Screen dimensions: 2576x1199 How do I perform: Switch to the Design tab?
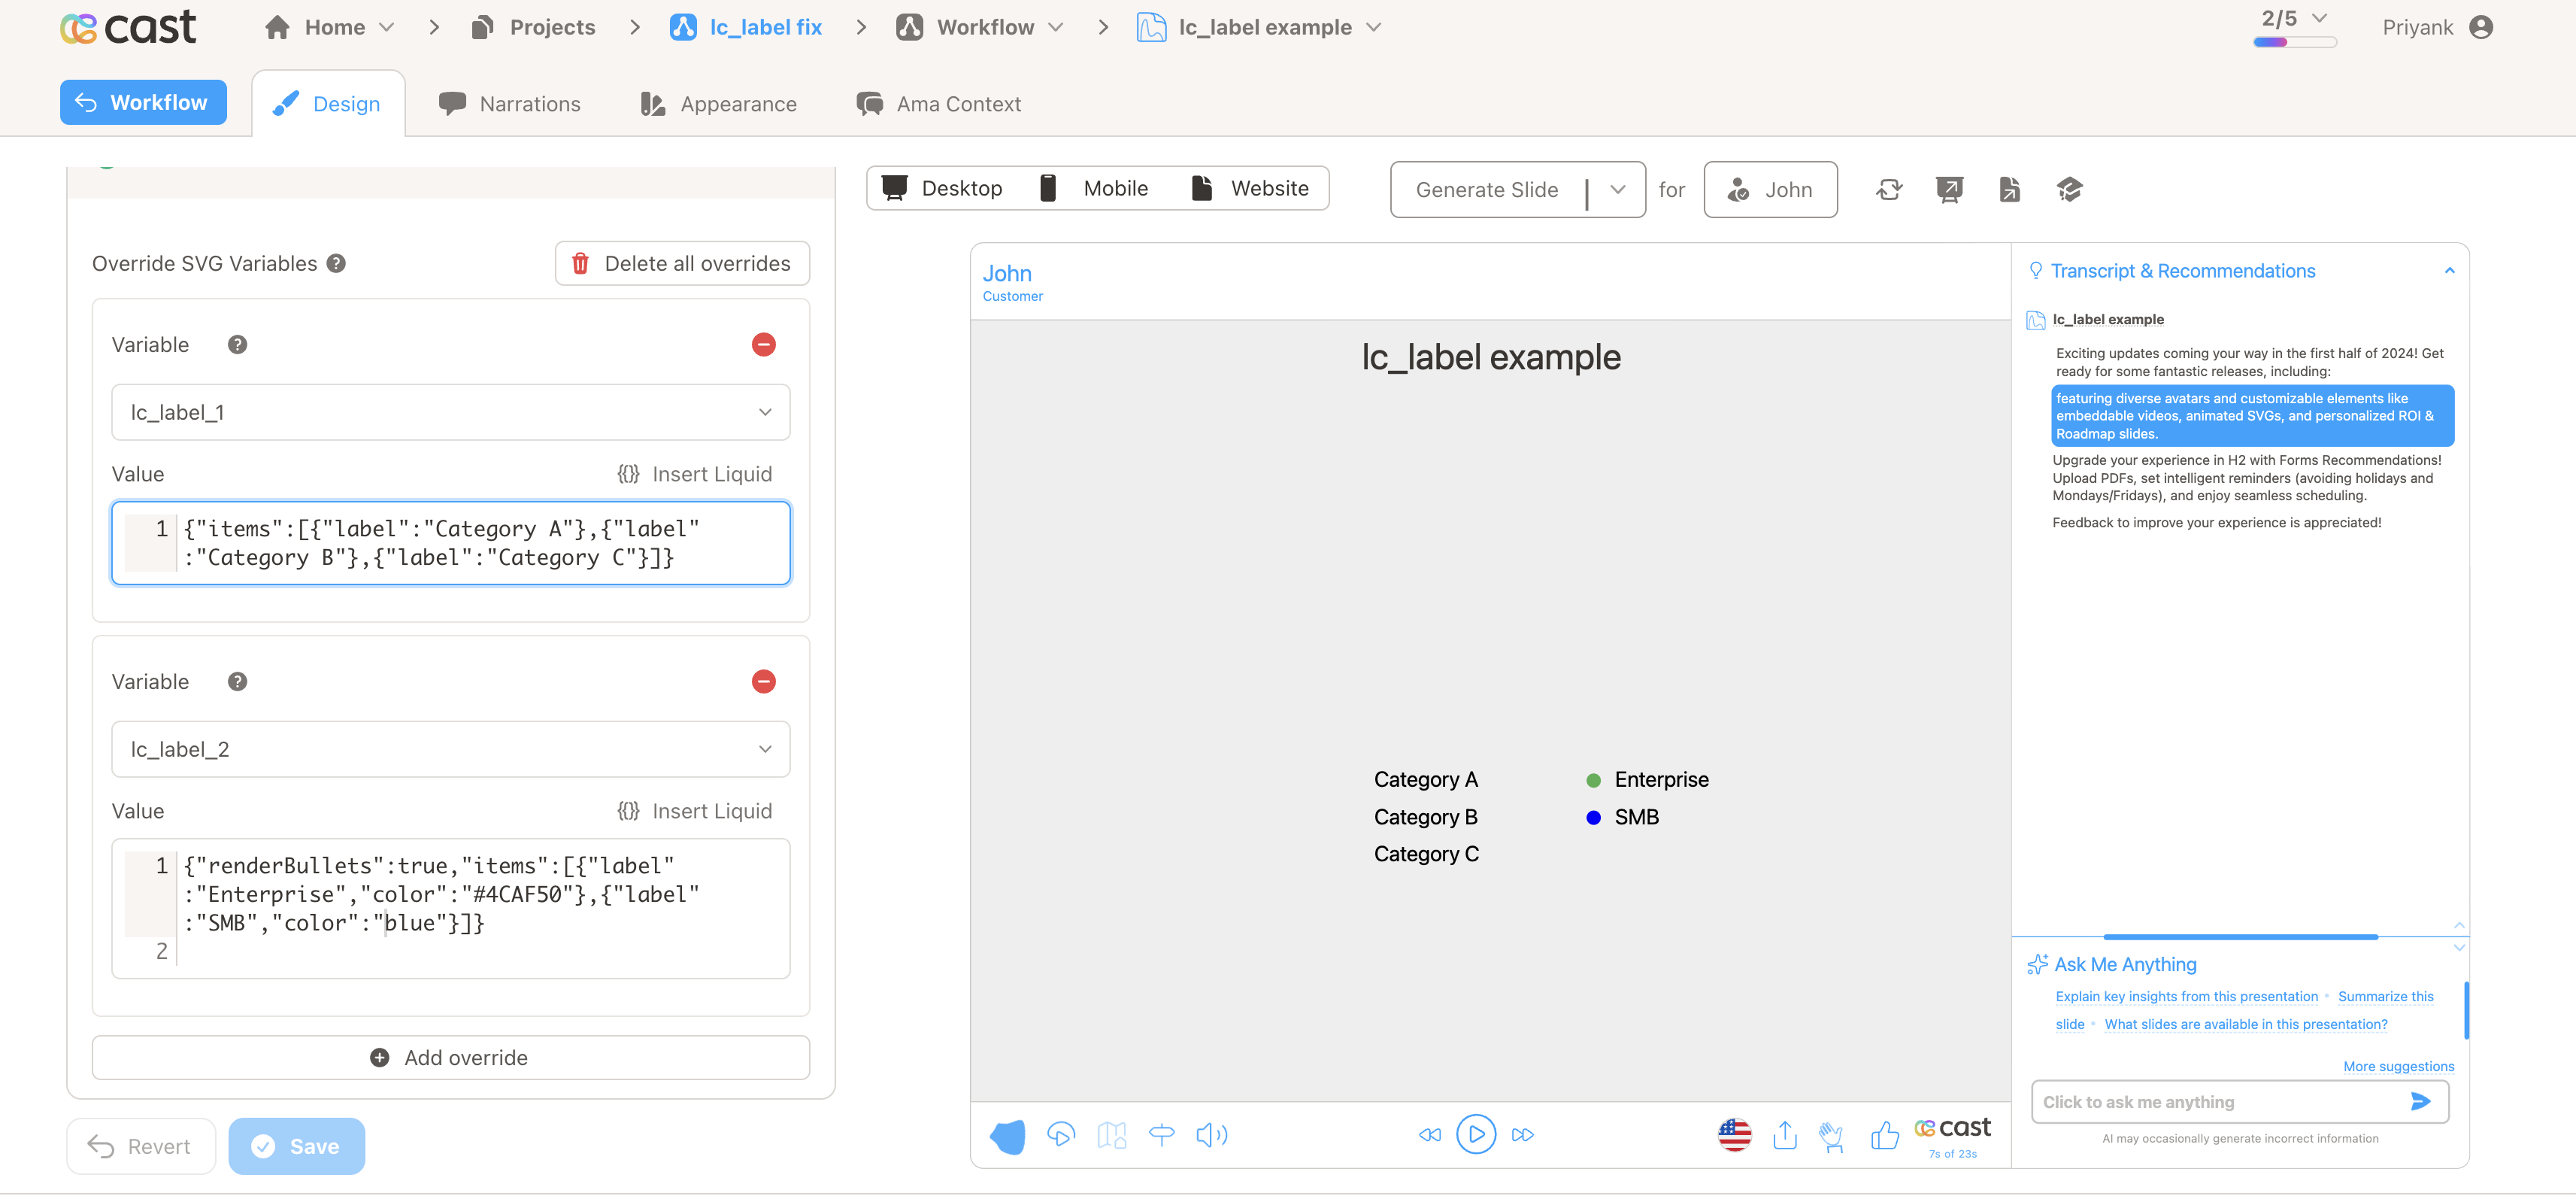point(327,104)
